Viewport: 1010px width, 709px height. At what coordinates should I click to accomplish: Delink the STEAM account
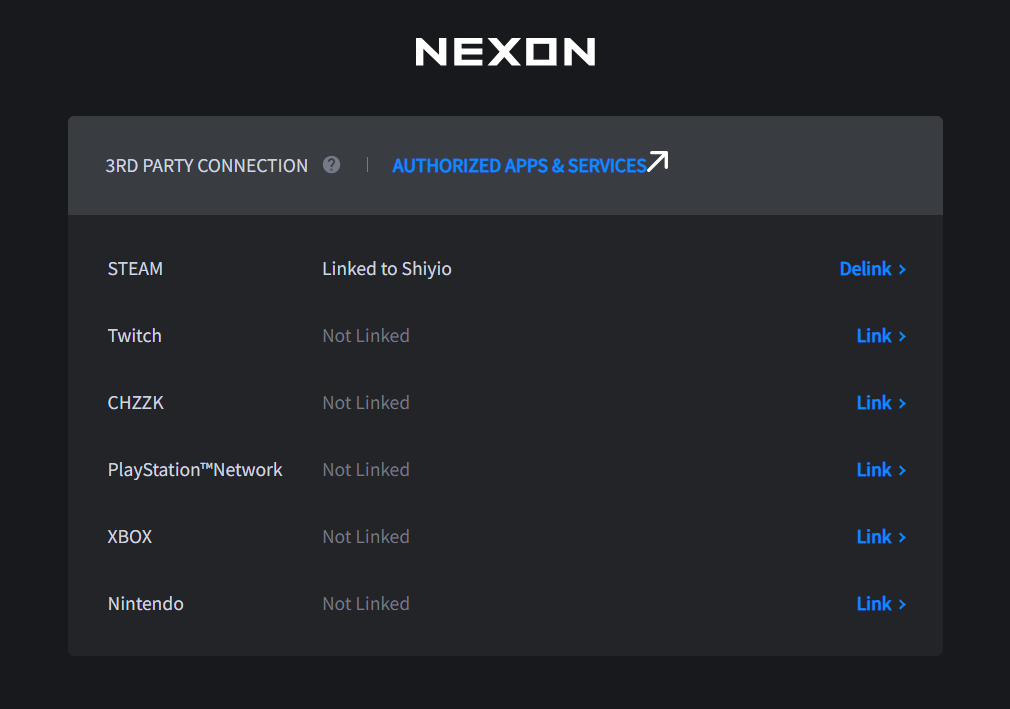pyautogui.click(x=865, y=269)
